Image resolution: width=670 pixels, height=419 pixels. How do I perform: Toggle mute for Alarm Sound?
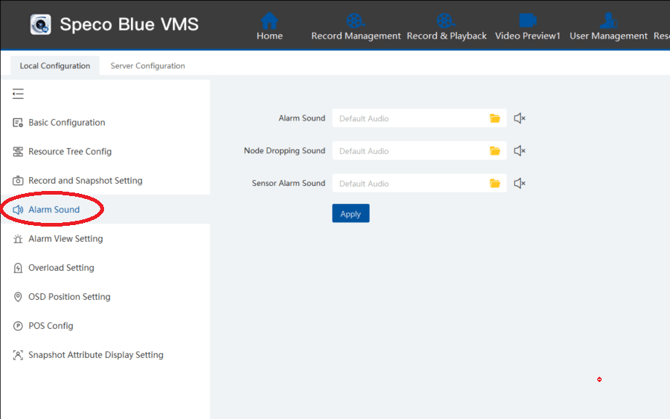(520, 119)
